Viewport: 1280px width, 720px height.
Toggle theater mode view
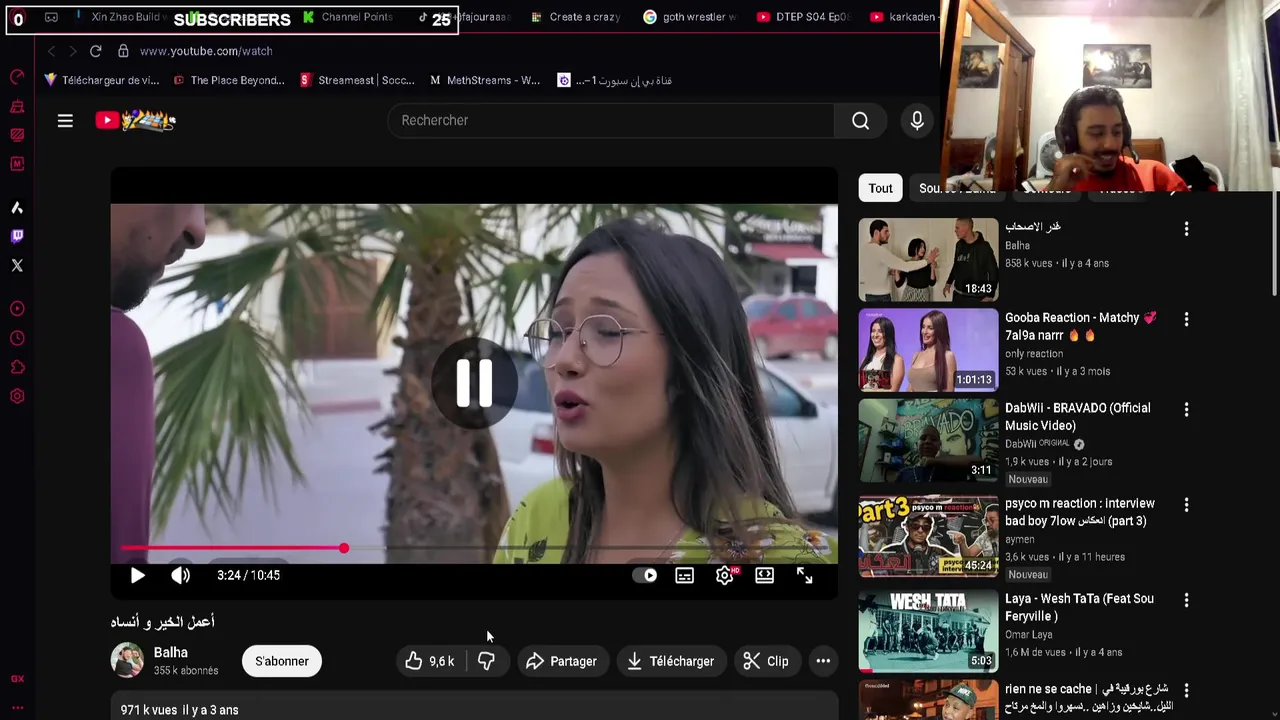pyautogui.click(x=764, y=575)
